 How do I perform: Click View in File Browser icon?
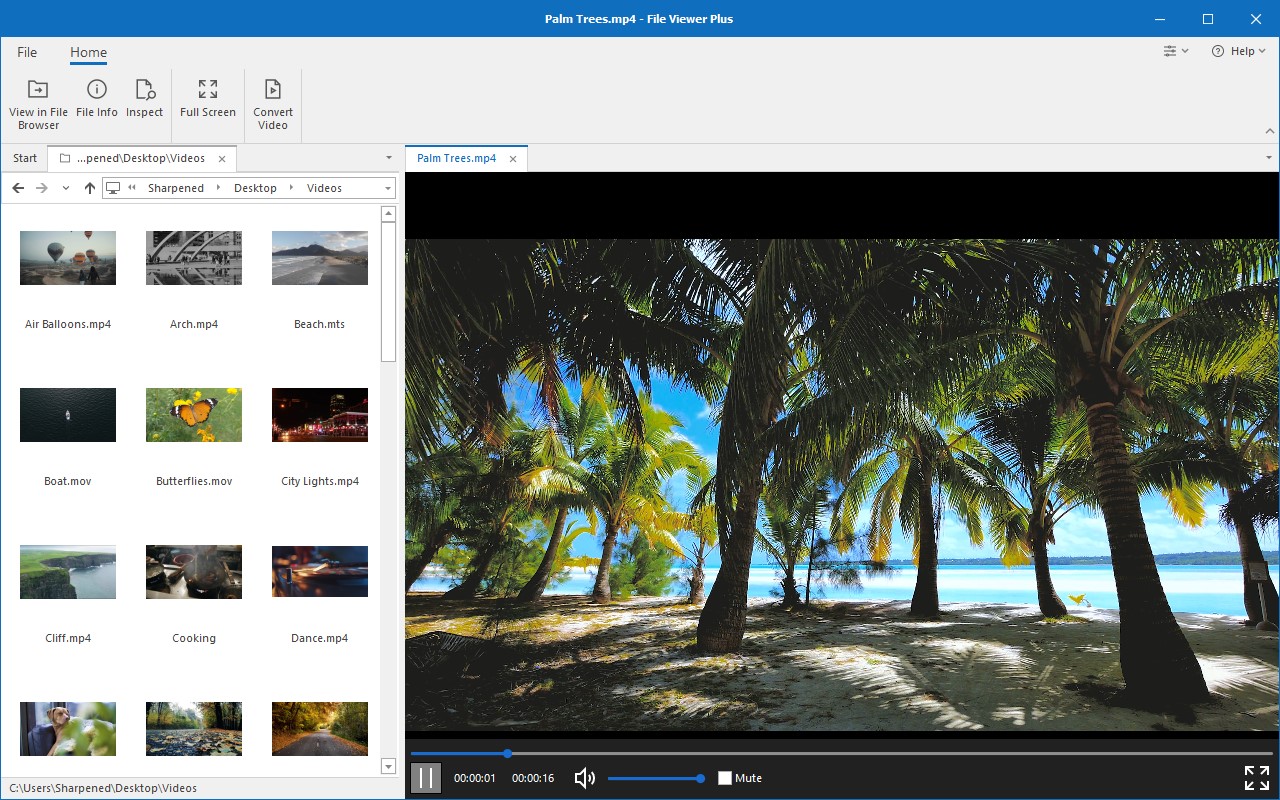pyautogui.click(x=38, y=90)
